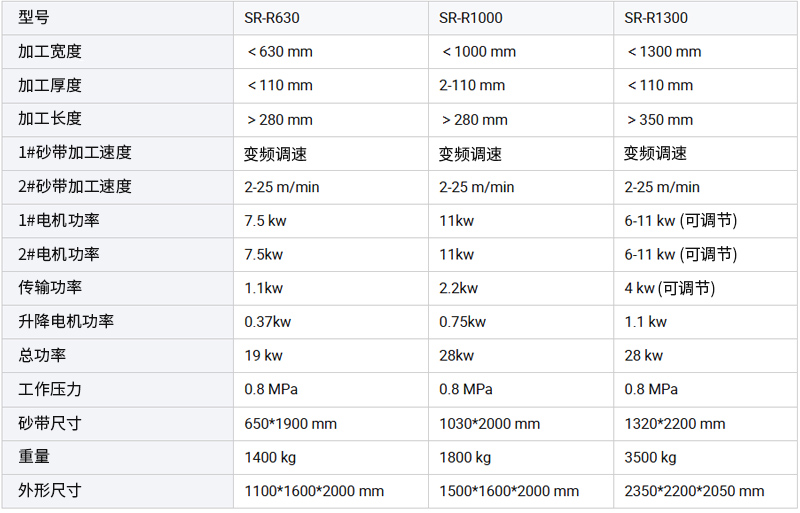Click the 3500 kg weight cell

click(706, 457)
